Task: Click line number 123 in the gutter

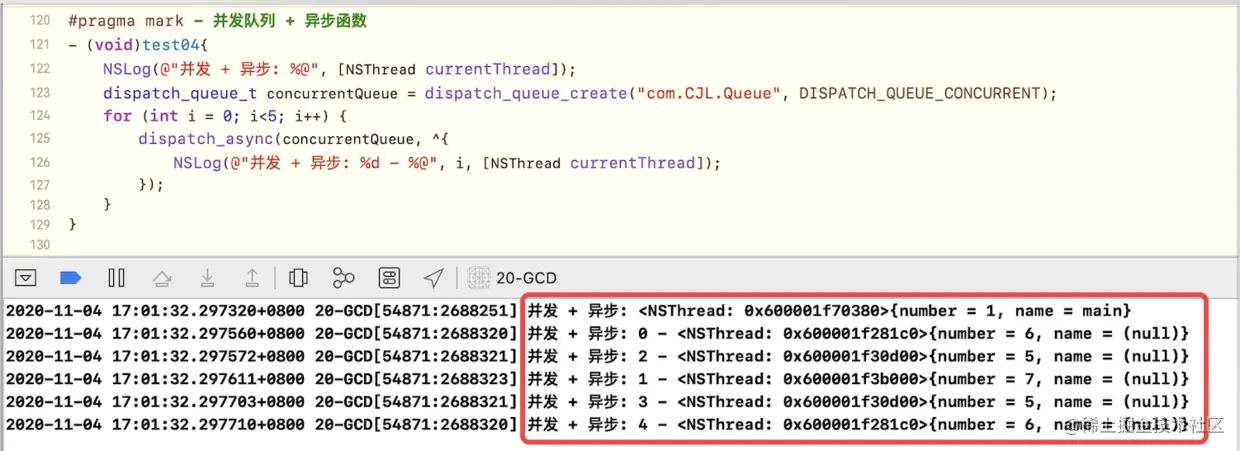Action: (x=39, y=92)
